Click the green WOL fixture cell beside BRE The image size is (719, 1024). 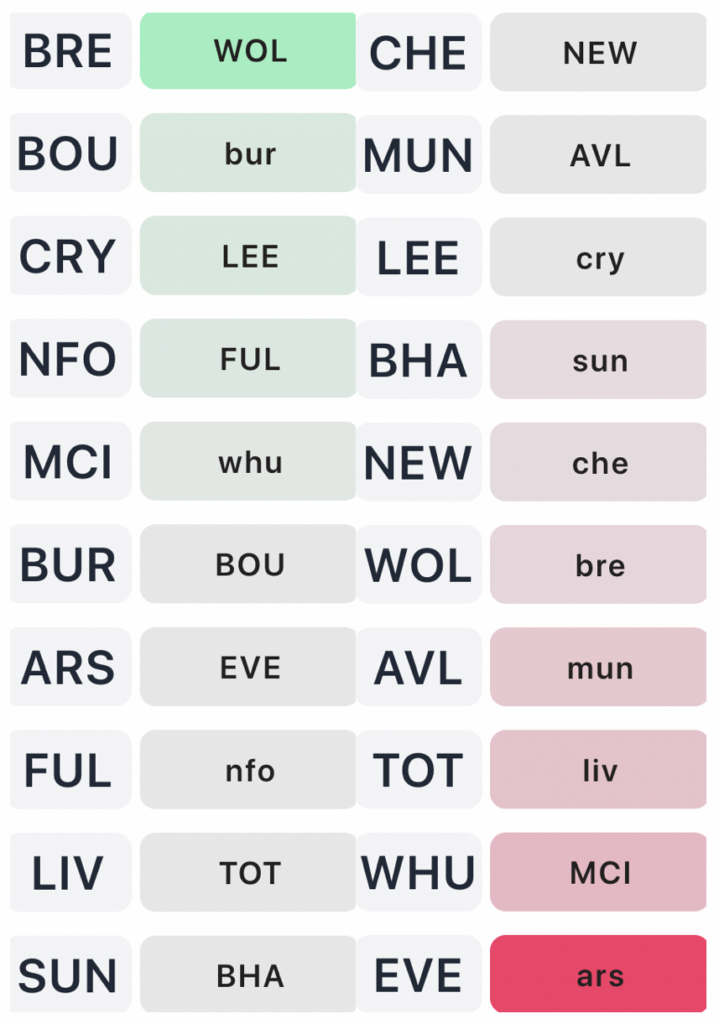pyautogui.click(x=248, y=51)
